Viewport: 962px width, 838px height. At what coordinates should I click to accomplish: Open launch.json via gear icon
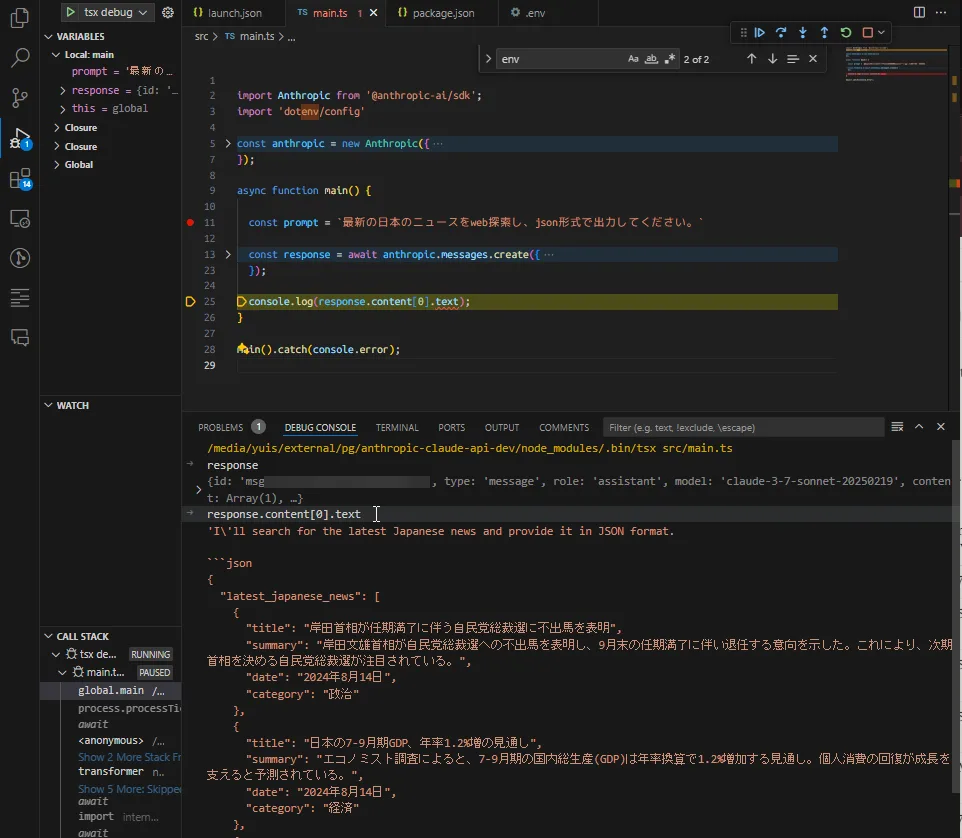point(168,13)
